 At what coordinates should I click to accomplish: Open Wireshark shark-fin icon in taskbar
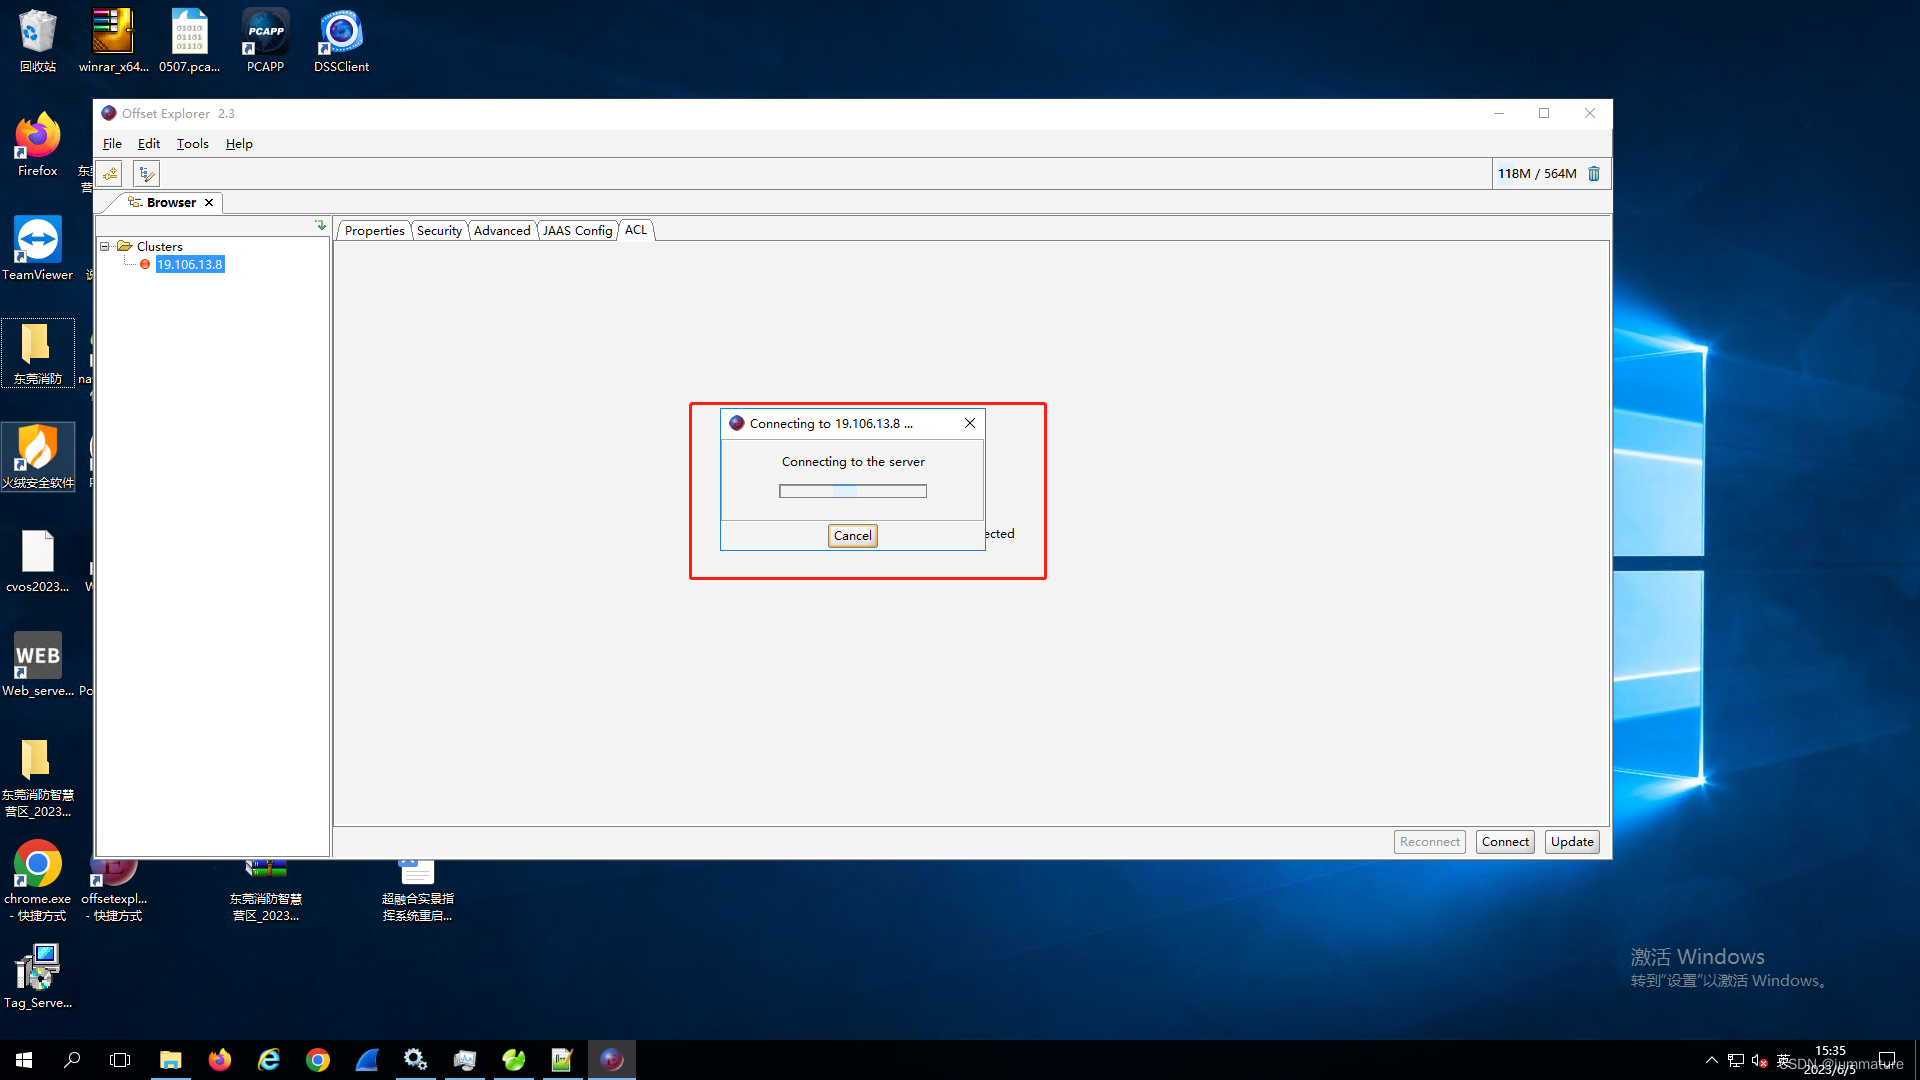367,1060
